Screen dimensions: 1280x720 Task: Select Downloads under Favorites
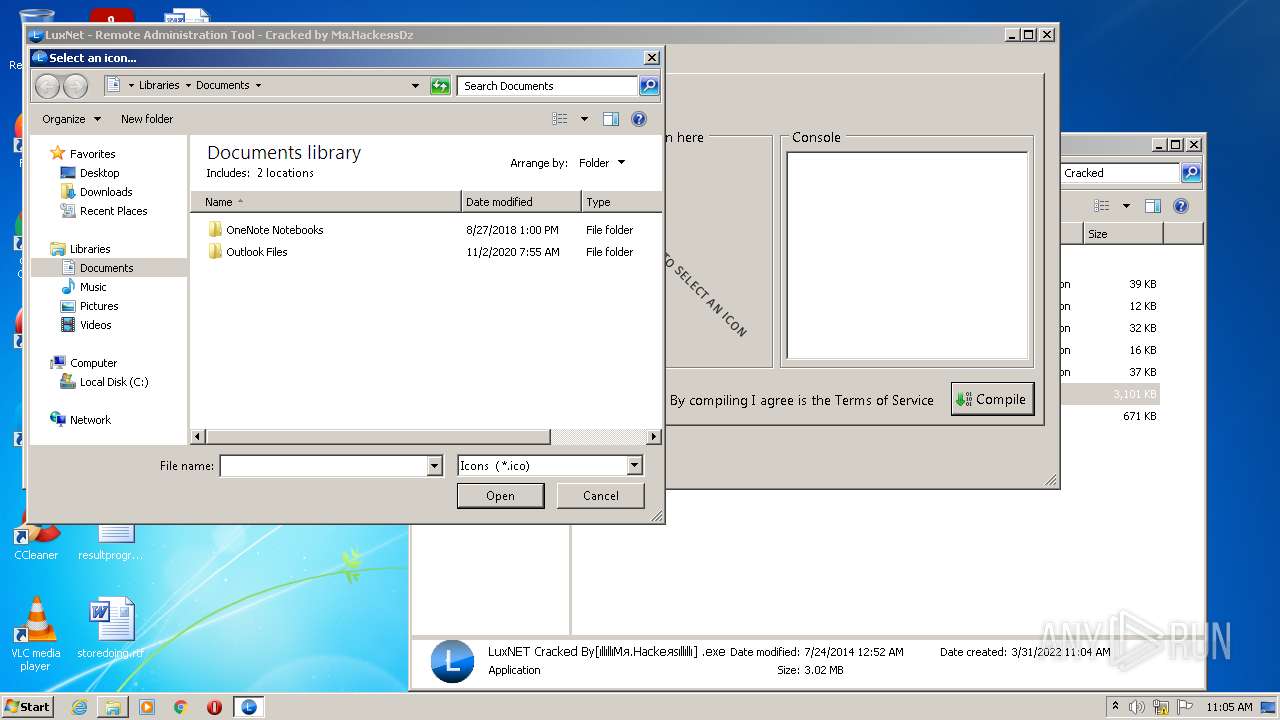point(106,192)
